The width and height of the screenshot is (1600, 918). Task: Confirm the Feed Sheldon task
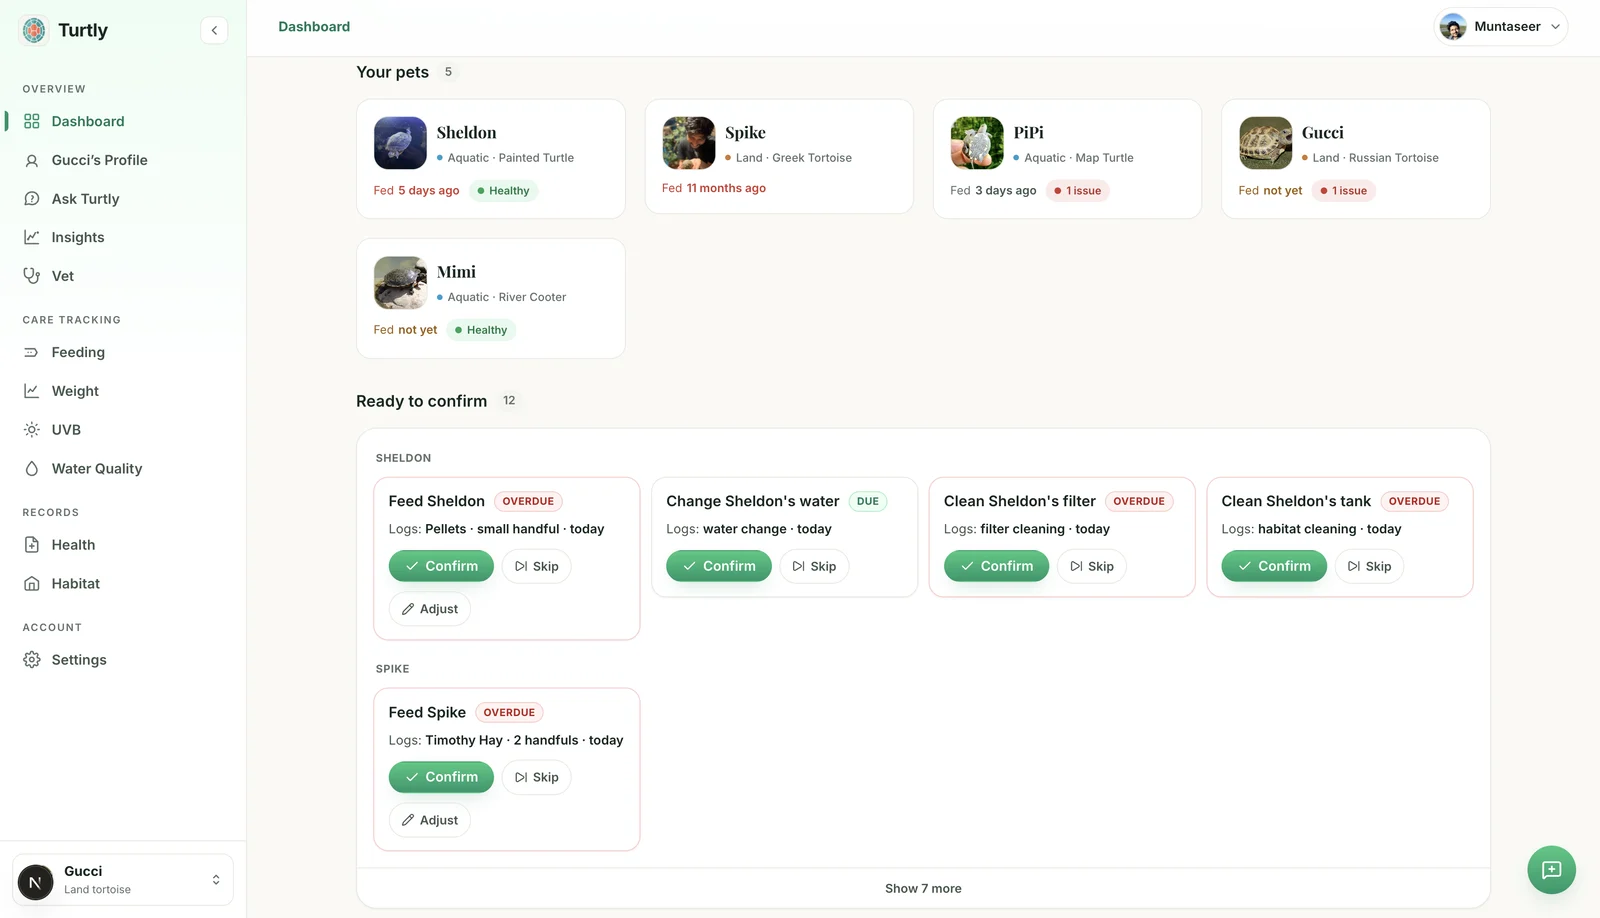tap(441, 566)
